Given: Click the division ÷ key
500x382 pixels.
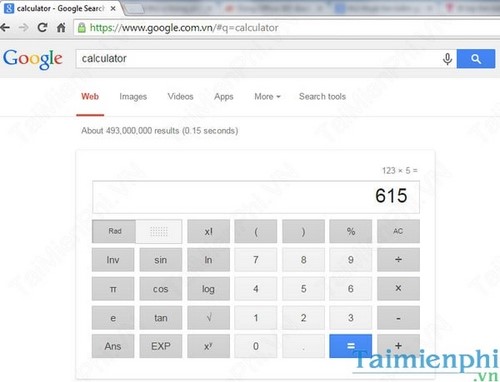Looking at the screenshot, I should pos(398,260).
